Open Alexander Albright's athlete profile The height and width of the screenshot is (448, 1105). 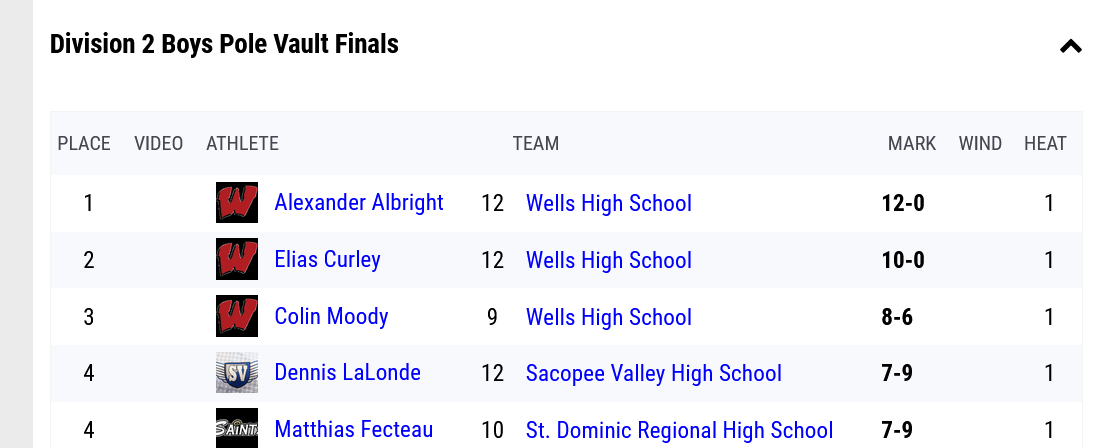coord(359,203)
